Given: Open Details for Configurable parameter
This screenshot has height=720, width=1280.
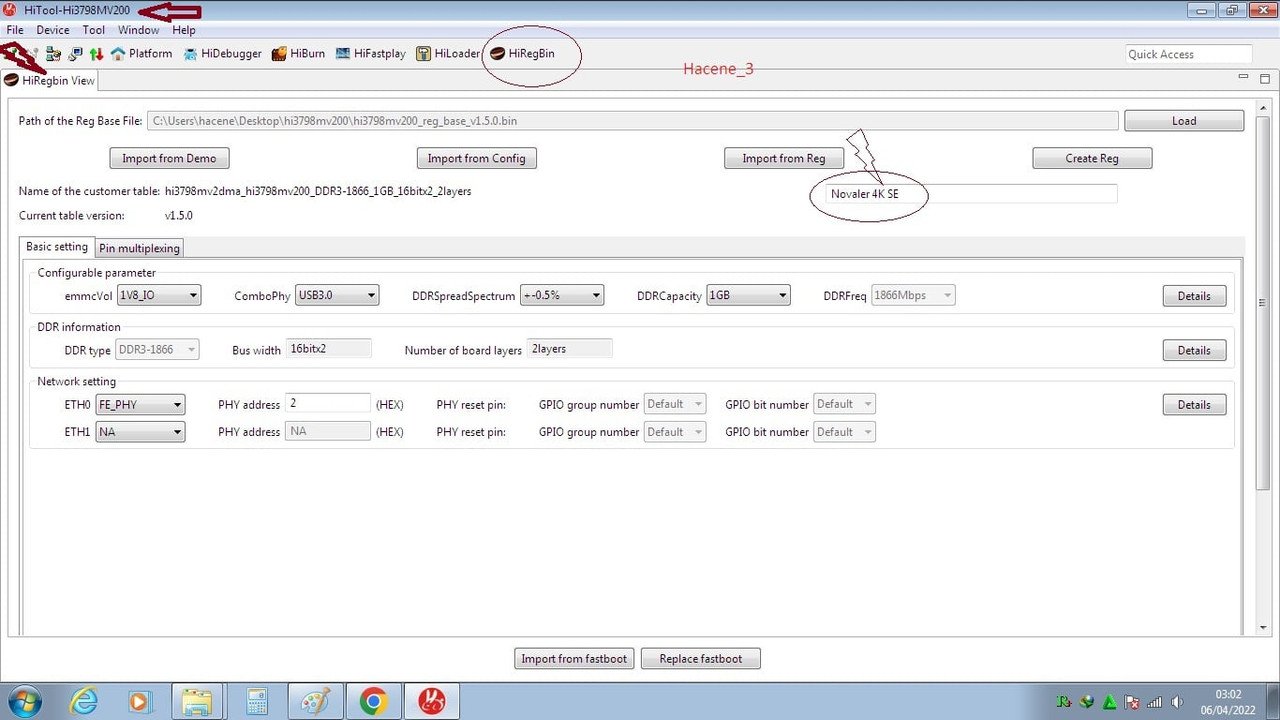Looking at the screenshot, I should (1194, 296).
